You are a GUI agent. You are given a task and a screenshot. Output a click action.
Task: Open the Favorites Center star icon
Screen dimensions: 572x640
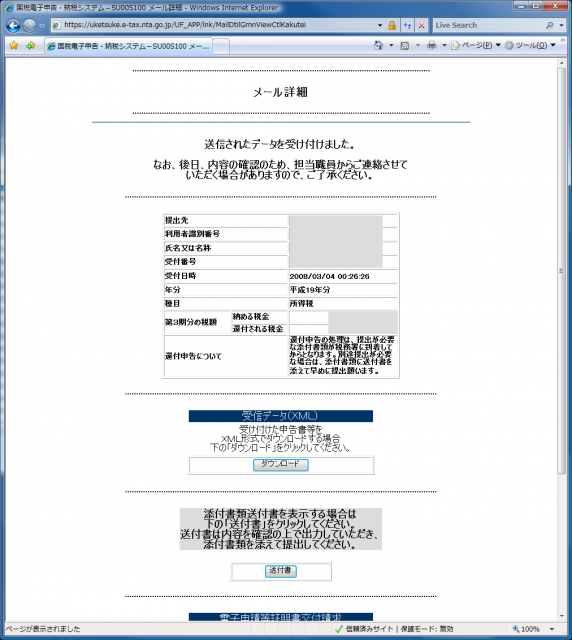[14, 46]
